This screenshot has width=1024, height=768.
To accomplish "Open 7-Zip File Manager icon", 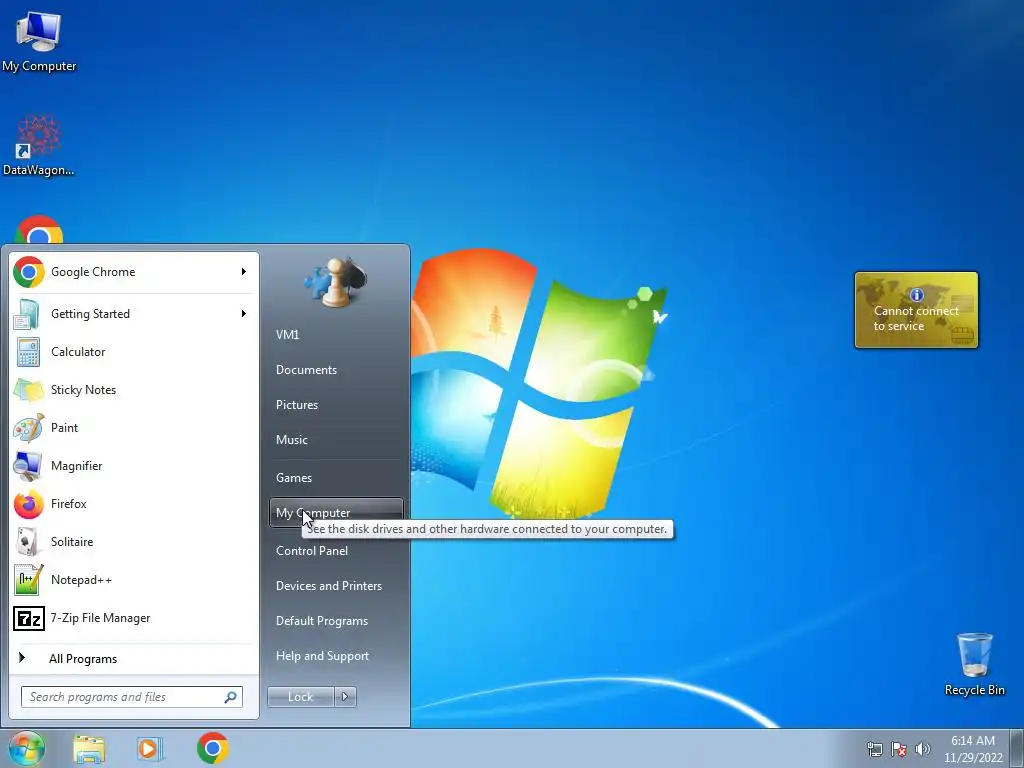I will tap(29, 618).
